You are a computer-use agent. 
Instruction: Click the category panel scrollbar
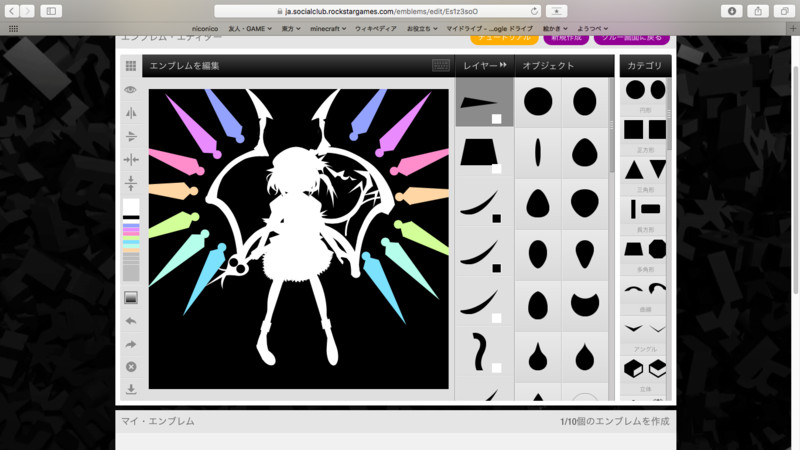pos(669,115)
